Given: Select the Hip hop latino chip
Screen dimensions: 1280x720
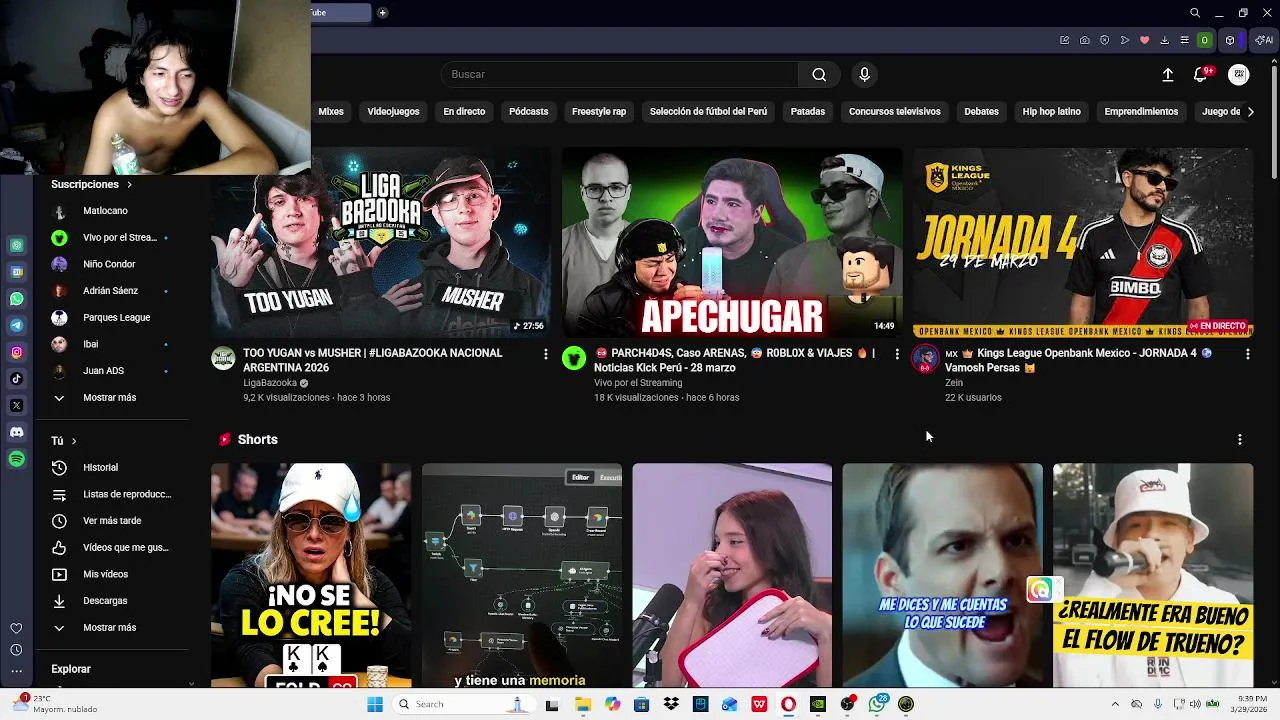Looking at the screenshot, I should pos(1051,111).
